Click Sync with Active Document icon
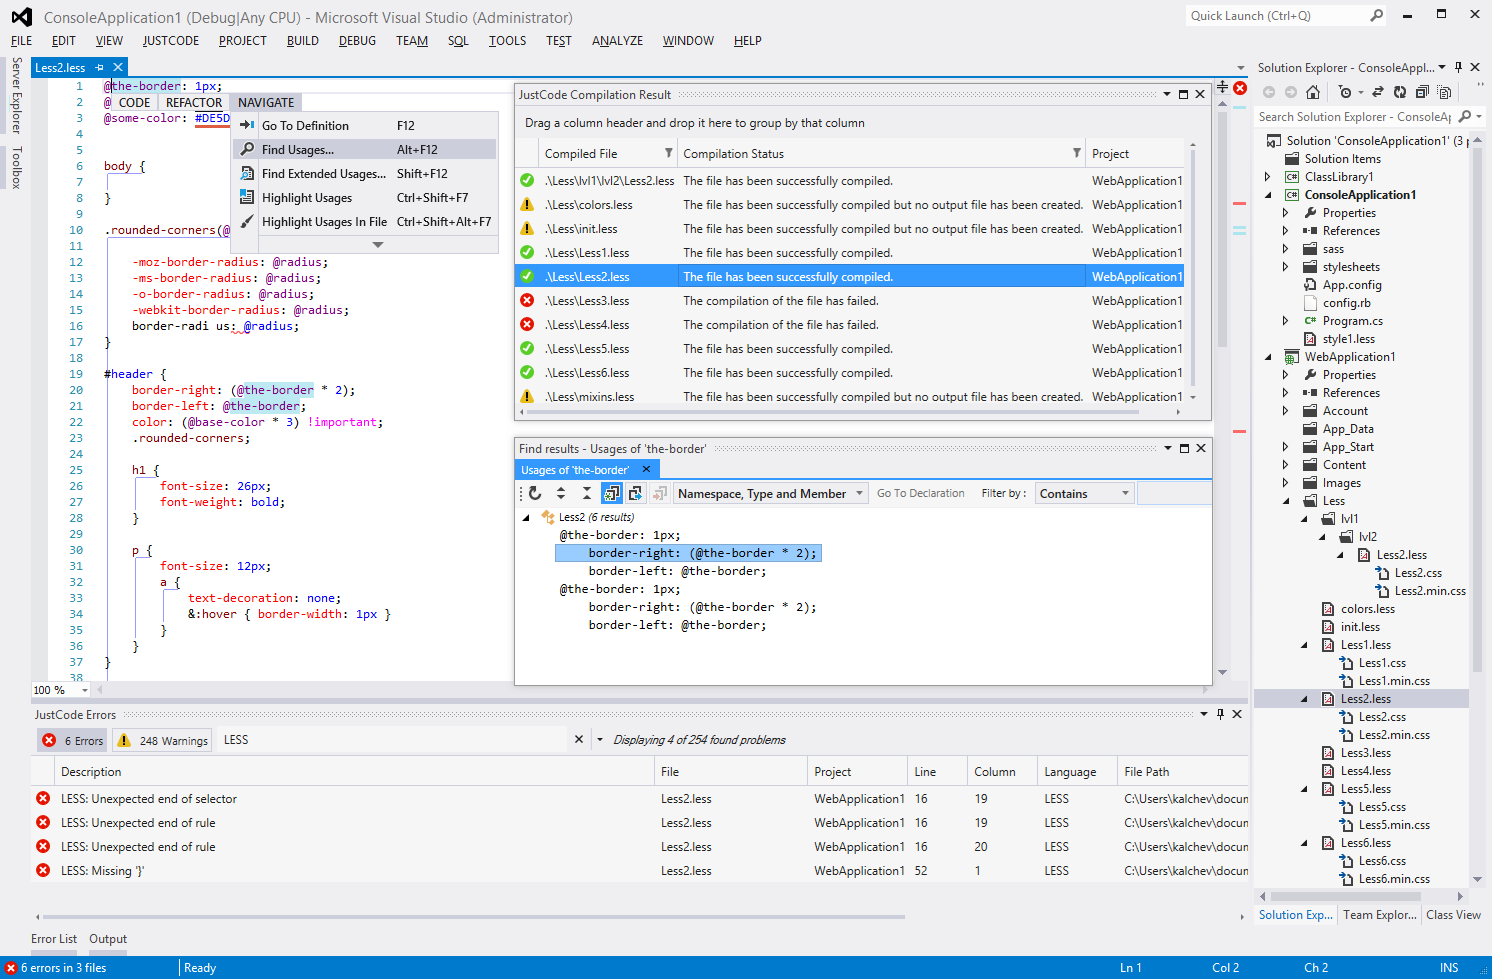Viewport: 1492px width, 979px height. coord(1378,92)
